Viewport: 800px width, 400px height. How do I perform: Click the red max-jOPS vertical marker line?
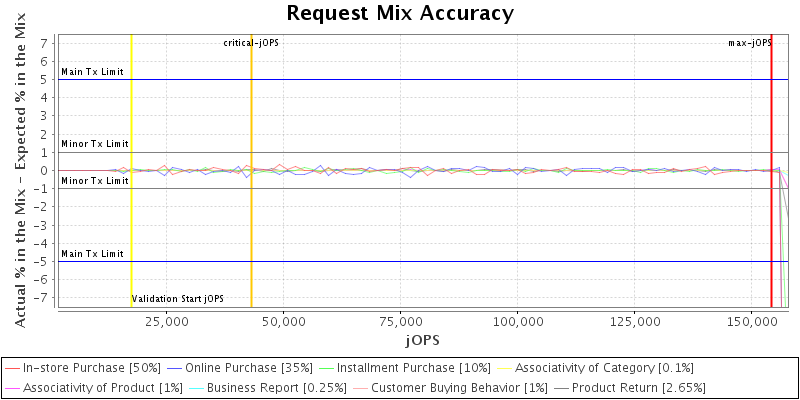point(771,200)
